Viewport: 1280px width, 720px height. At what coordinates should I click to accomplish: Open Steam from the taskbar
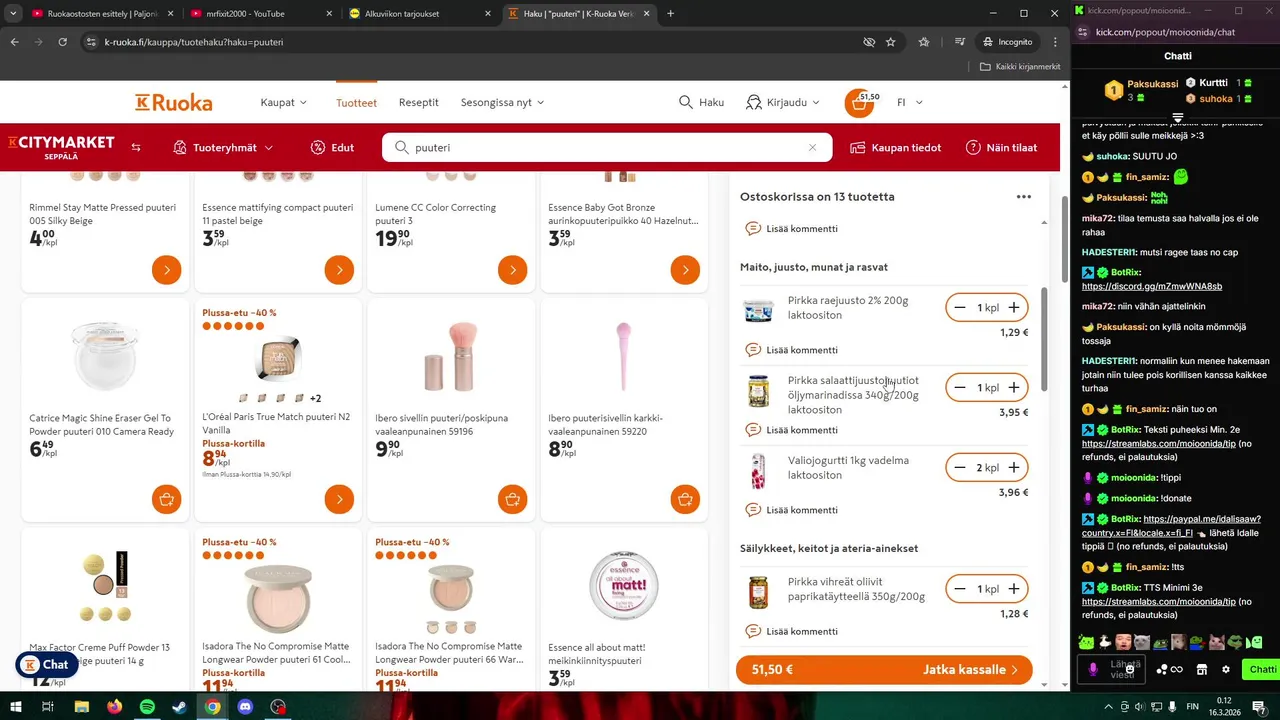[179, 706]
